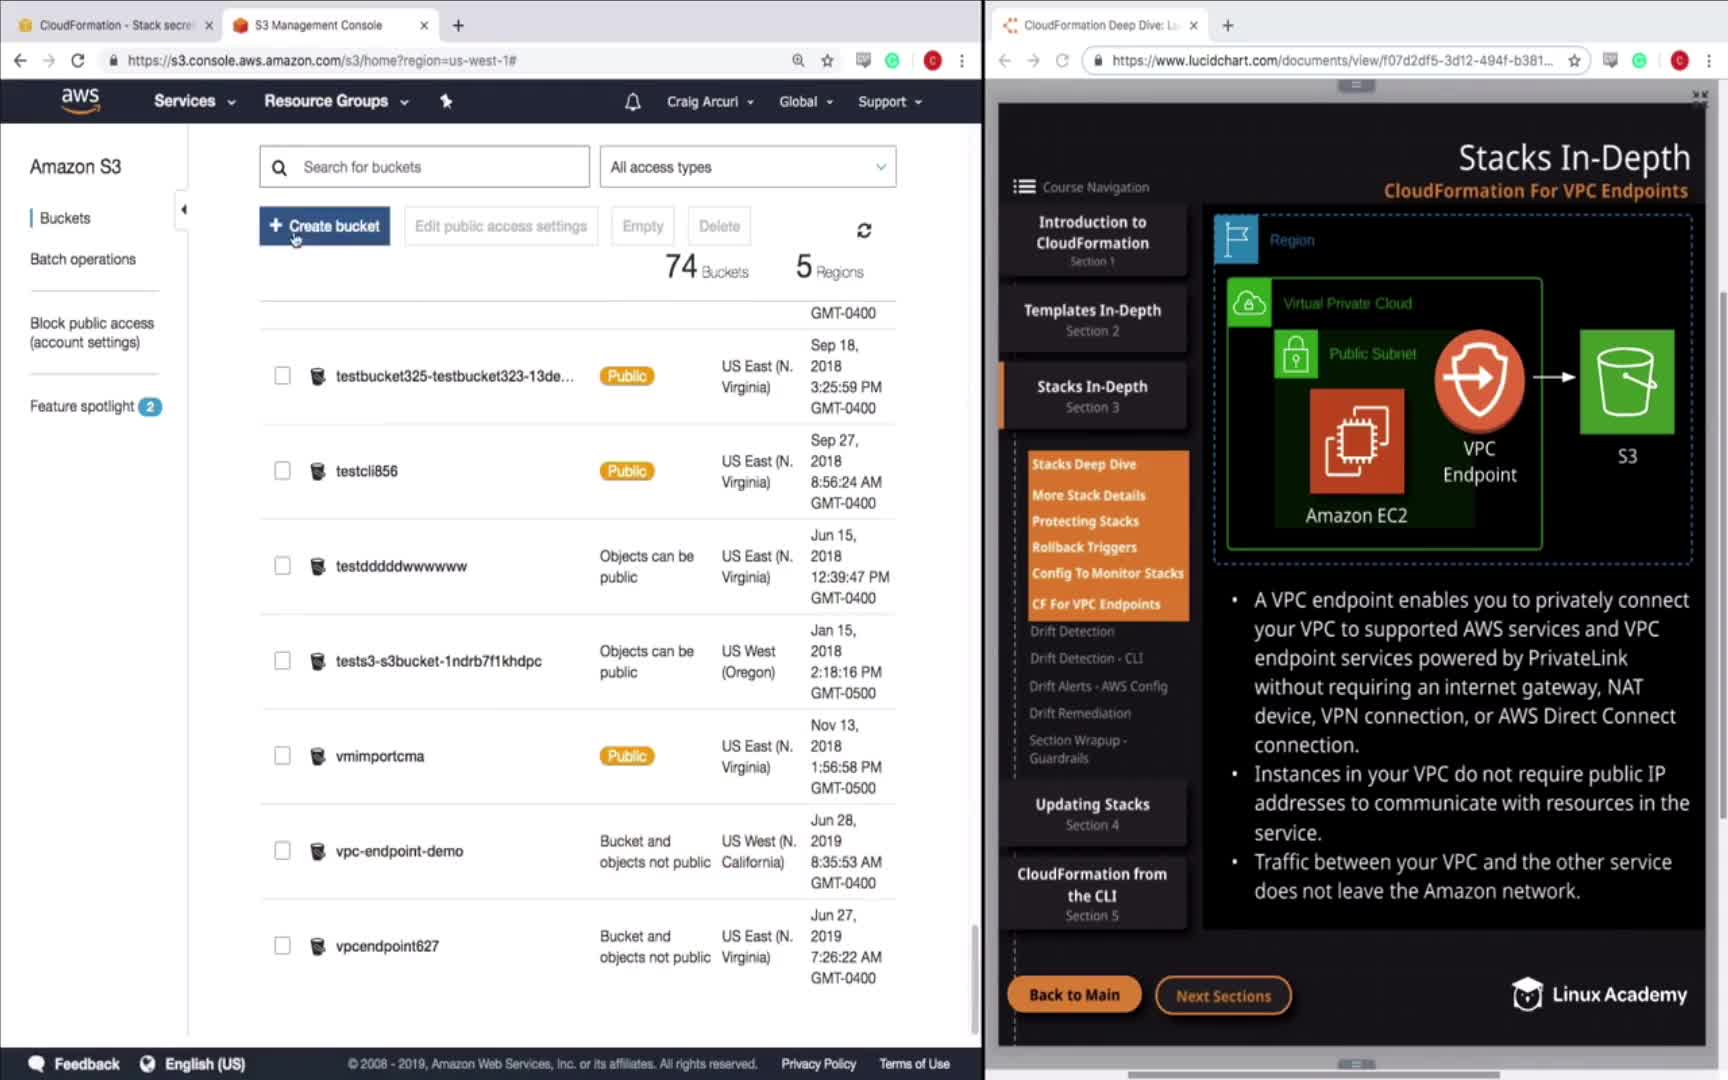Check the tests3-s3bucket-1ndrb7f1khdpc row
The height and width of the screenshot is (1080, 1728).
pyautogui.click(x=282, y=661)
